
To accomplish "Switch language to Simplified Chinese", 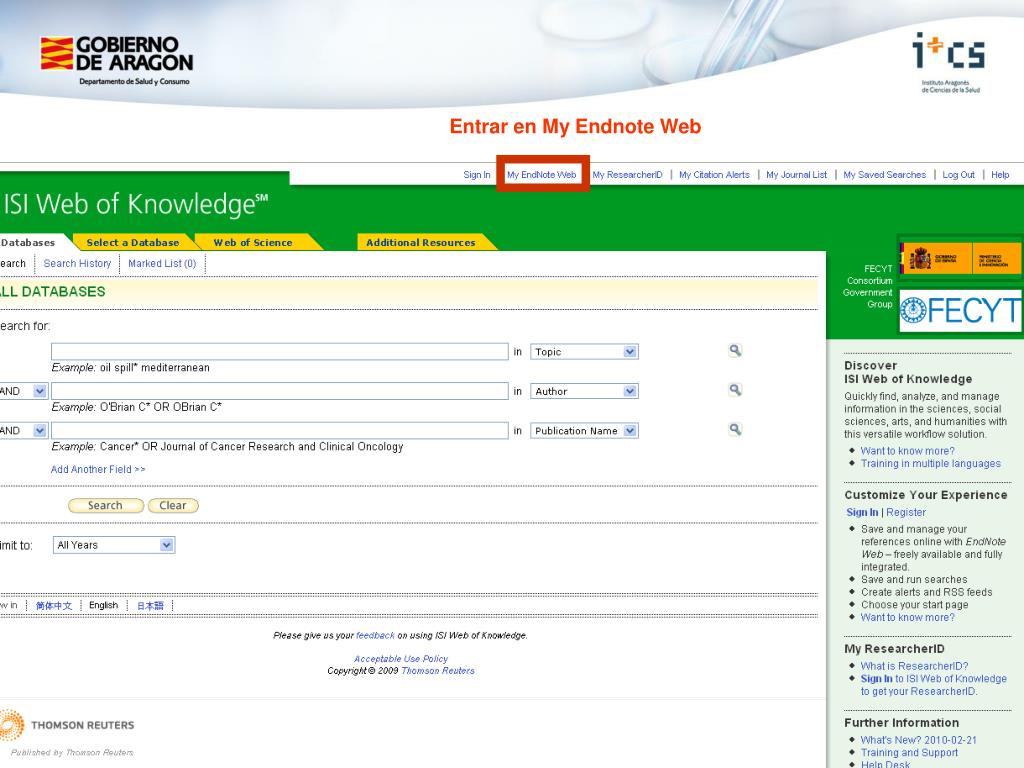I will coord(54,605).
